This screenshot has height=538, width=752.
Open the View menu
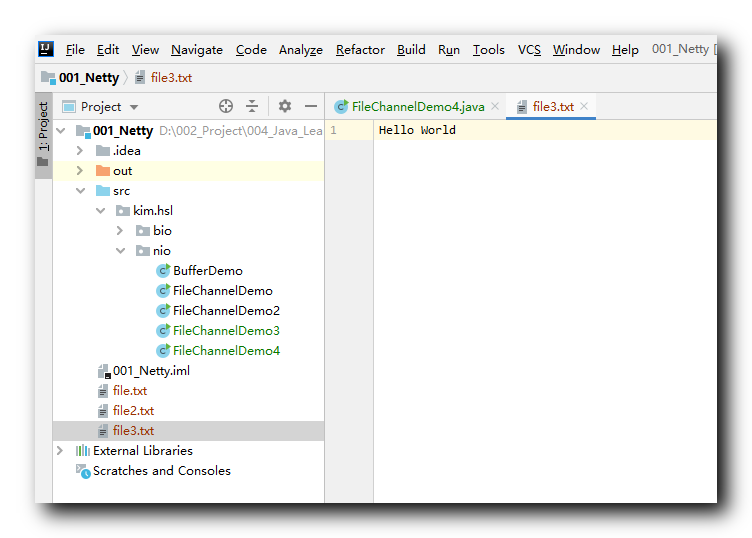coord(145,50)
